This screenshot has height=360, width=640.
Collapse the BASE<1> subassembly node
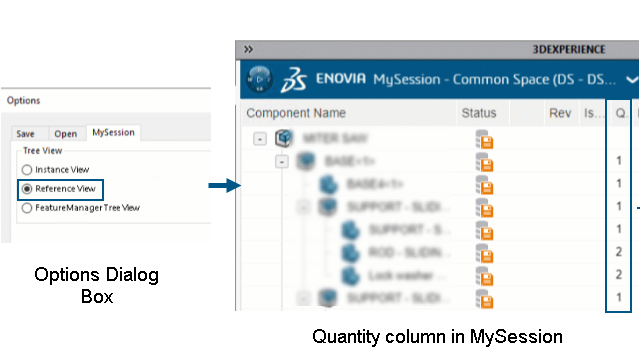(x=282, y=162)
